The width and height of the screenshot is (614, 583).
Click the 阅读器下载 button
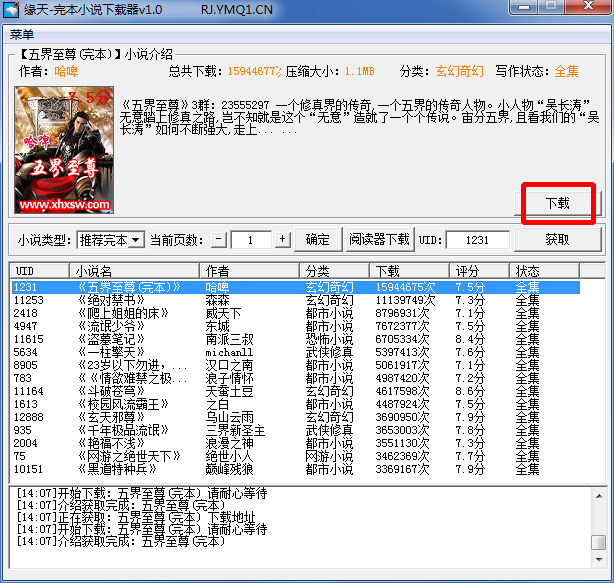379,240
